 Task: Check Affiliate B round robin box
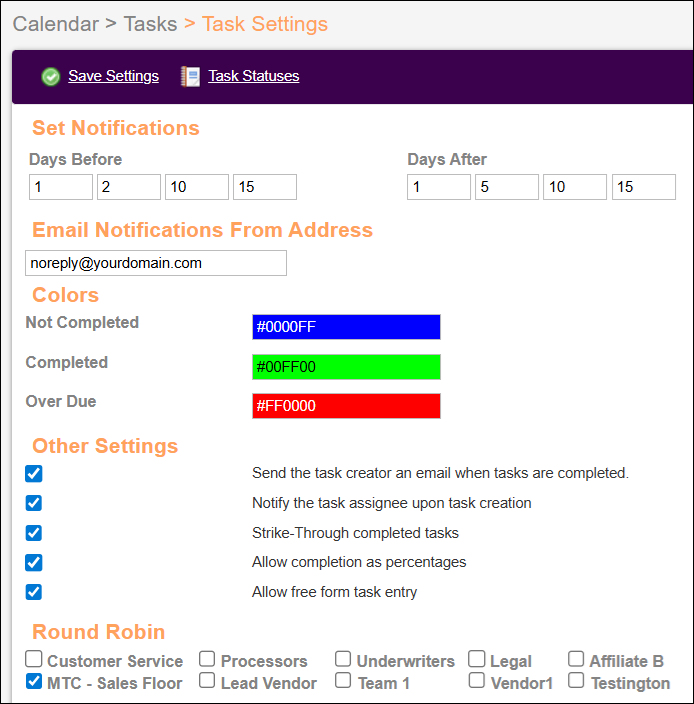pos(576,659)
